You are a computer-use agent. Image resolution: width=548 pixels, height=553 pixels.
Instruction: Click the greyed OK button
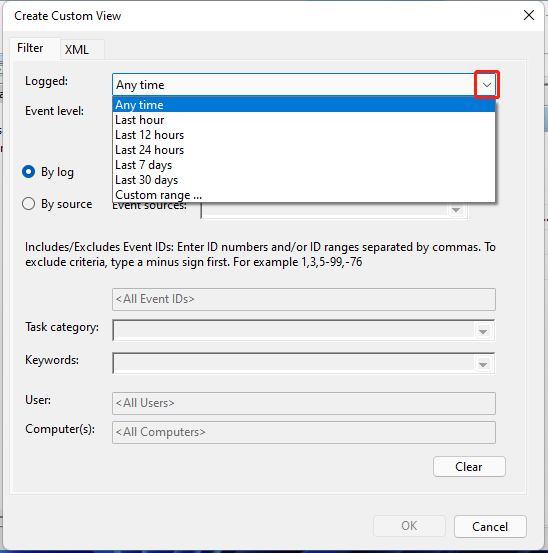(409, 526)
